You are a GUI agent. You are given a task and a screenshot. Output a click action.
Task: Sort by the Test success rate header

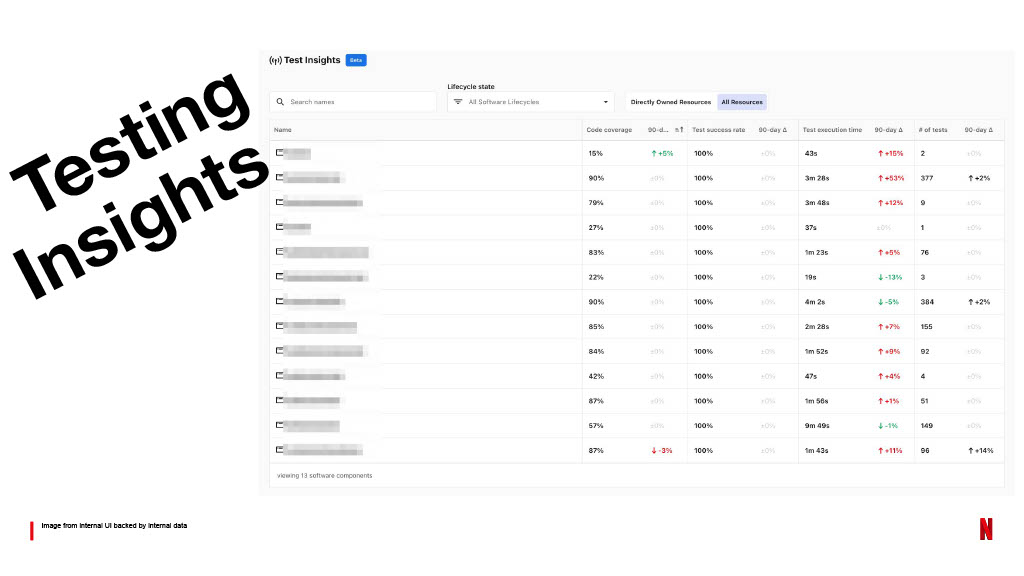point(718,130)
